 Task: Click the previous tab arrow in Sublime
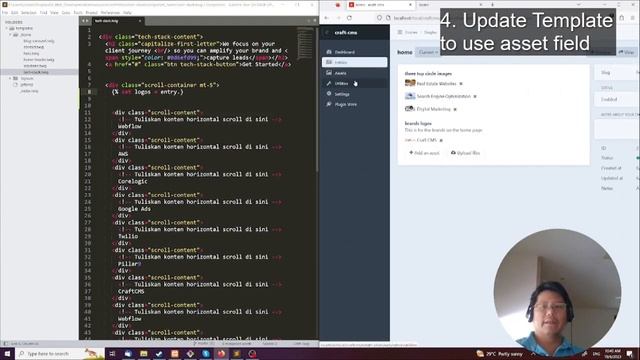tap(83, 21)
